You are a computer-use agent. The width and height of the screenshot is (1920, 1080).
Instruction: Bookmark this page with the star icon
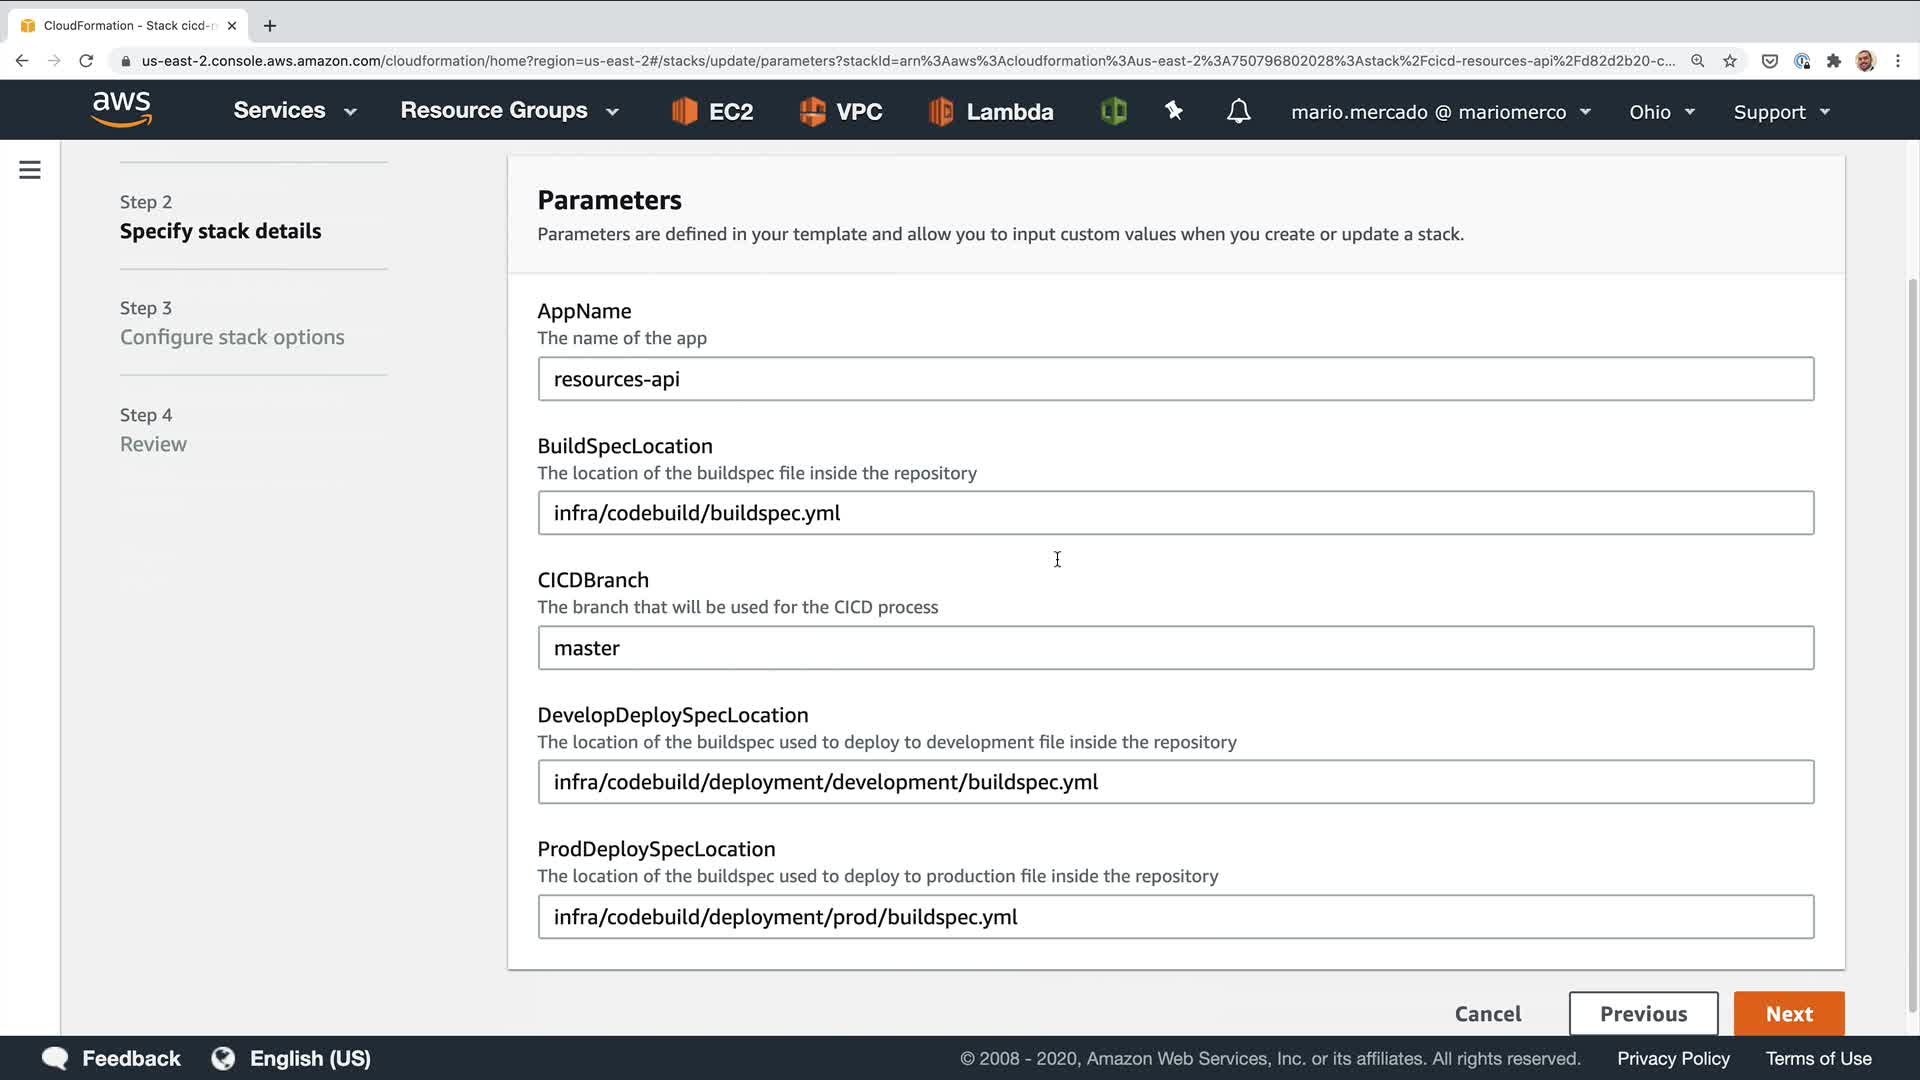coord(1730,61)
